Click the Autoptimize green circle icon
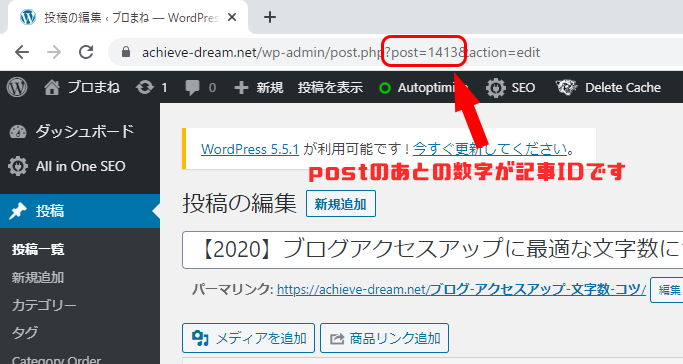The height and width of the screenshot is (364, 683). [x=385, y=88]
